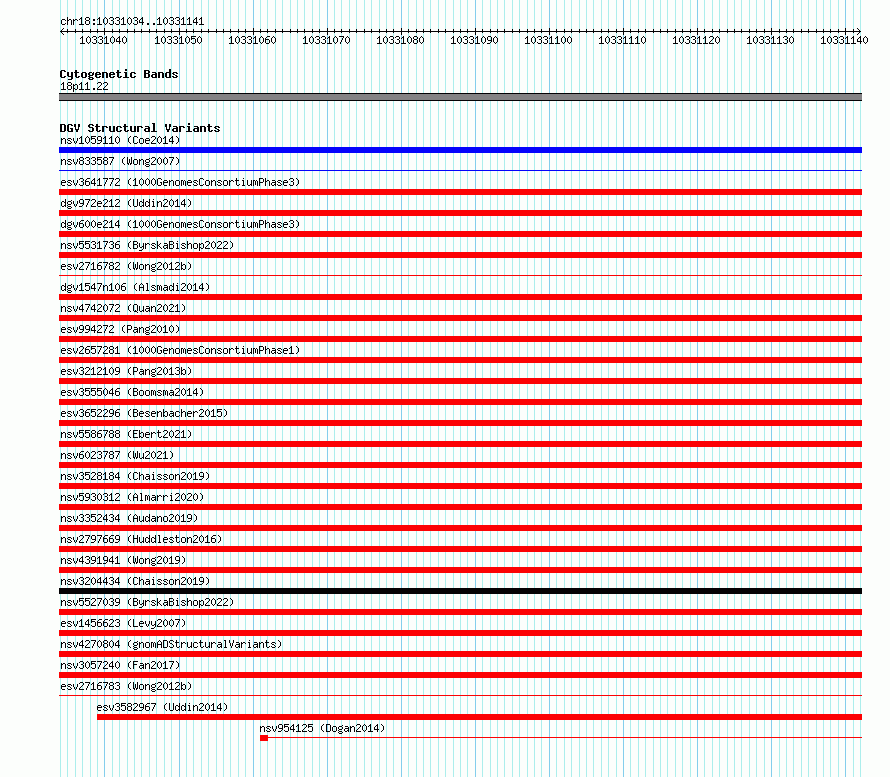Click ruler position 10331100
The width and height of the screenshot is (890, 777).
click(548, 40)
